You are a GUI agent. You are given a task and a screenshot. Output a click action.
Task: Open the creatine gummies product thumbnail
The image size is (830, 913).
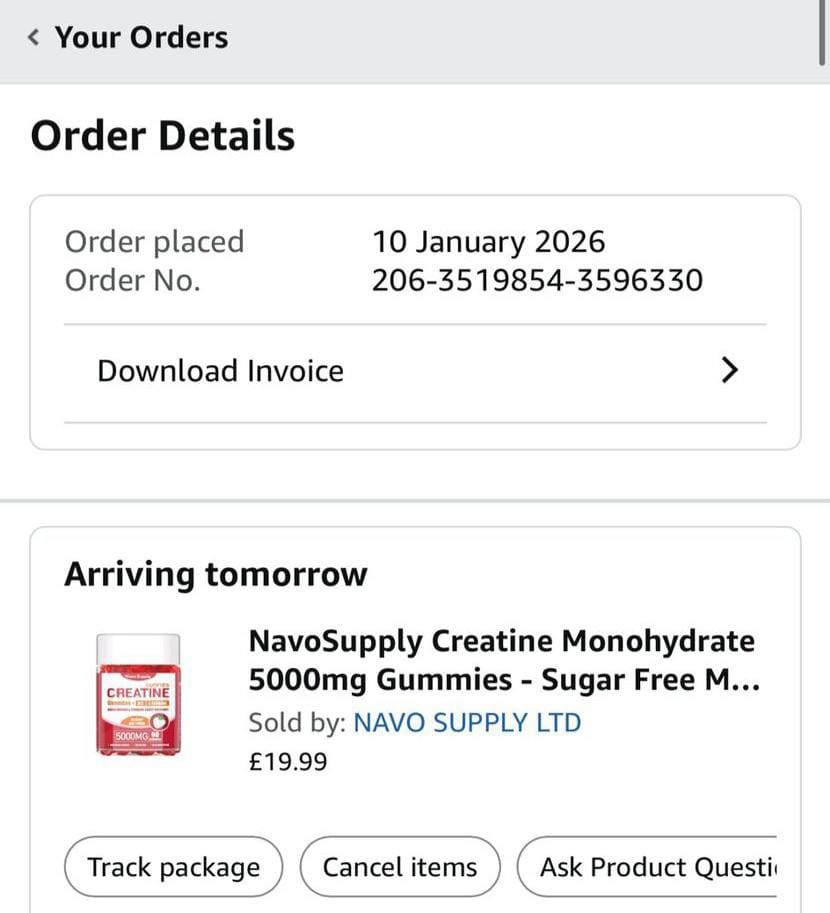point(139,695)
